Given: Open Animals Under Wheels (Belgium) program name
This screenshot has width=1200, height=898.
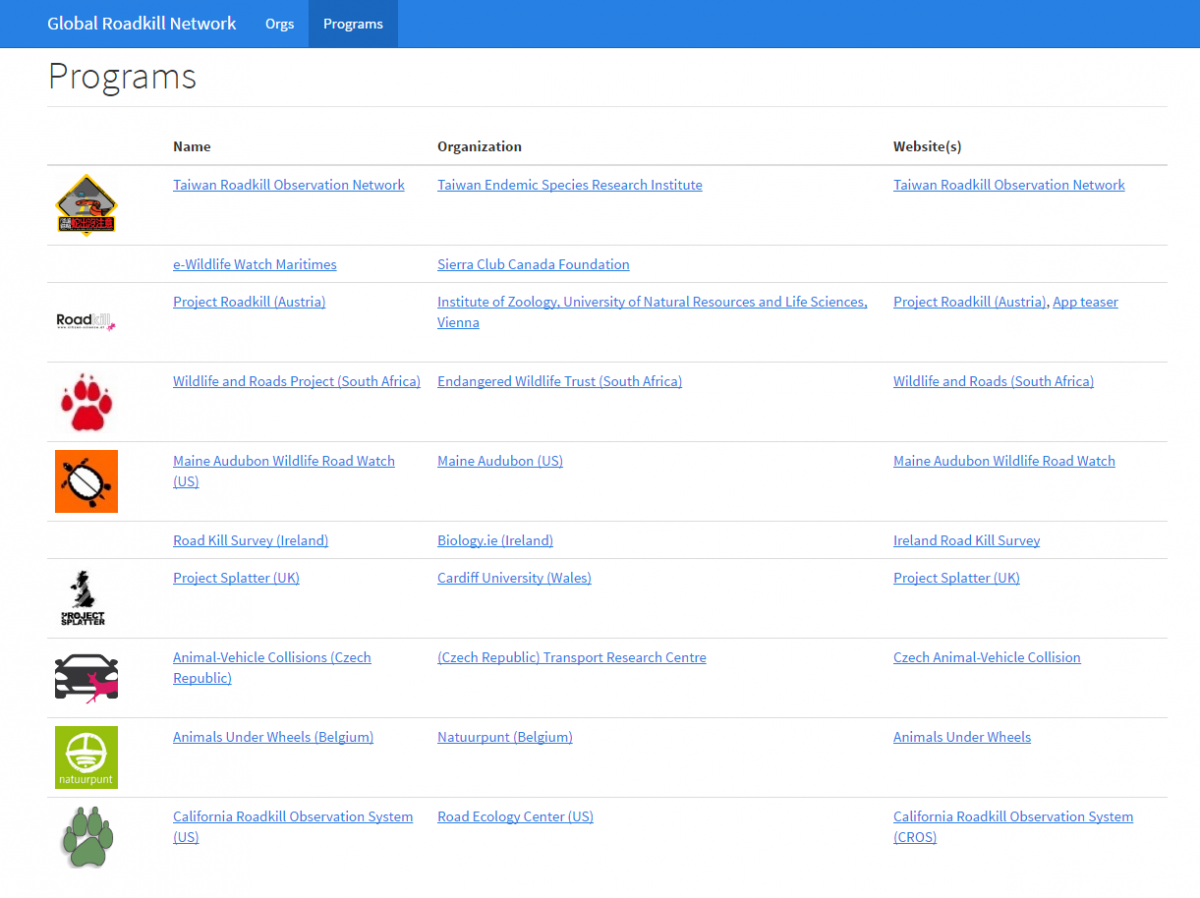Looking at the screenshot, I should click(273, 737).
